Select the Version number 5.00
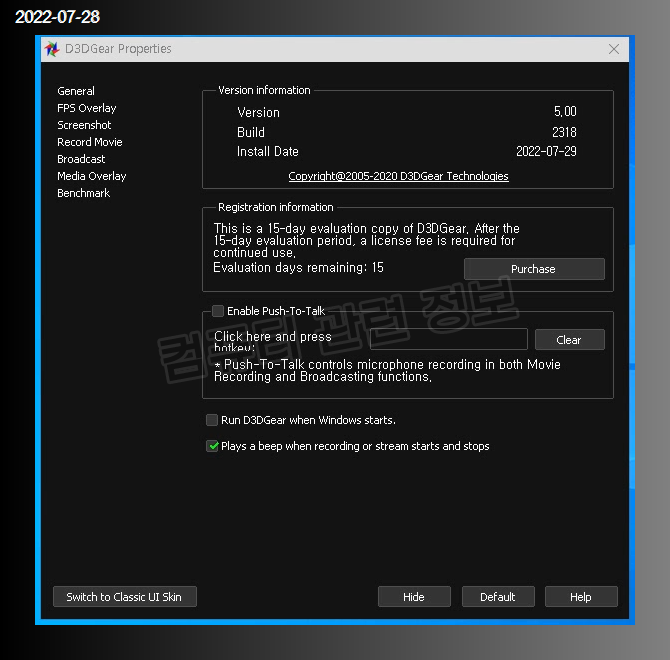This screenshot has height=660, width=670. [565, 111]
